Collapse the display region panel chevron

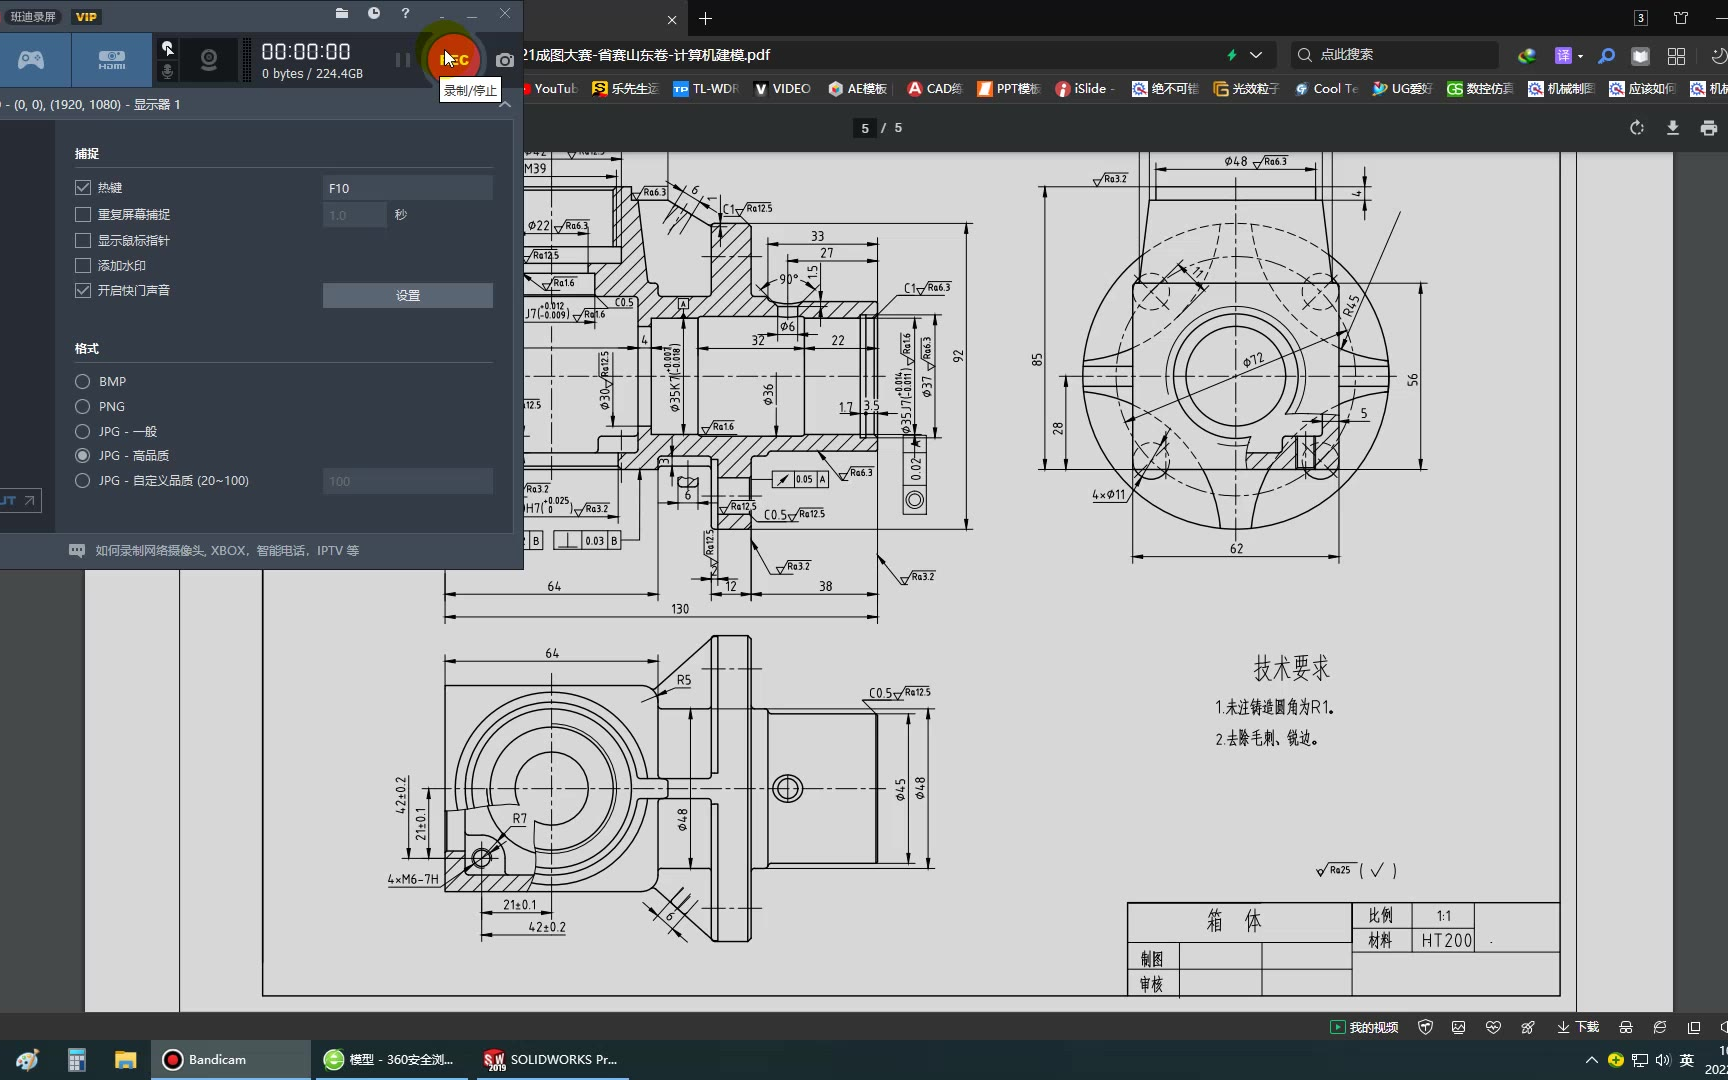(x=505, y=104)
